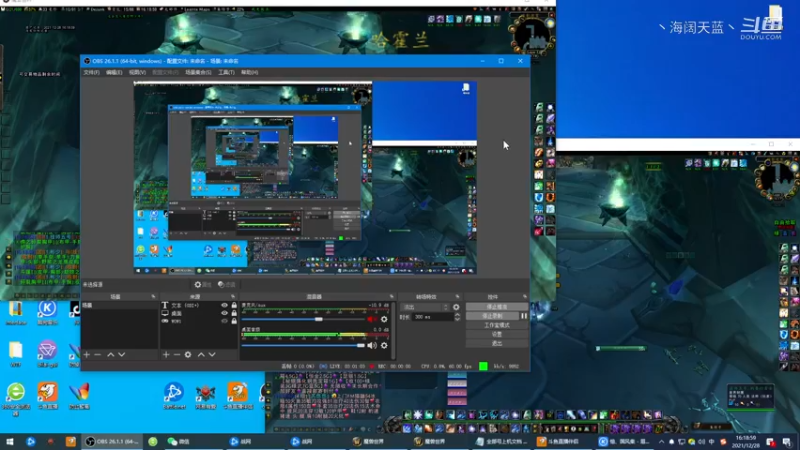Click the Stop Recording button
The image size is (800, 450).
coord(492,316)
